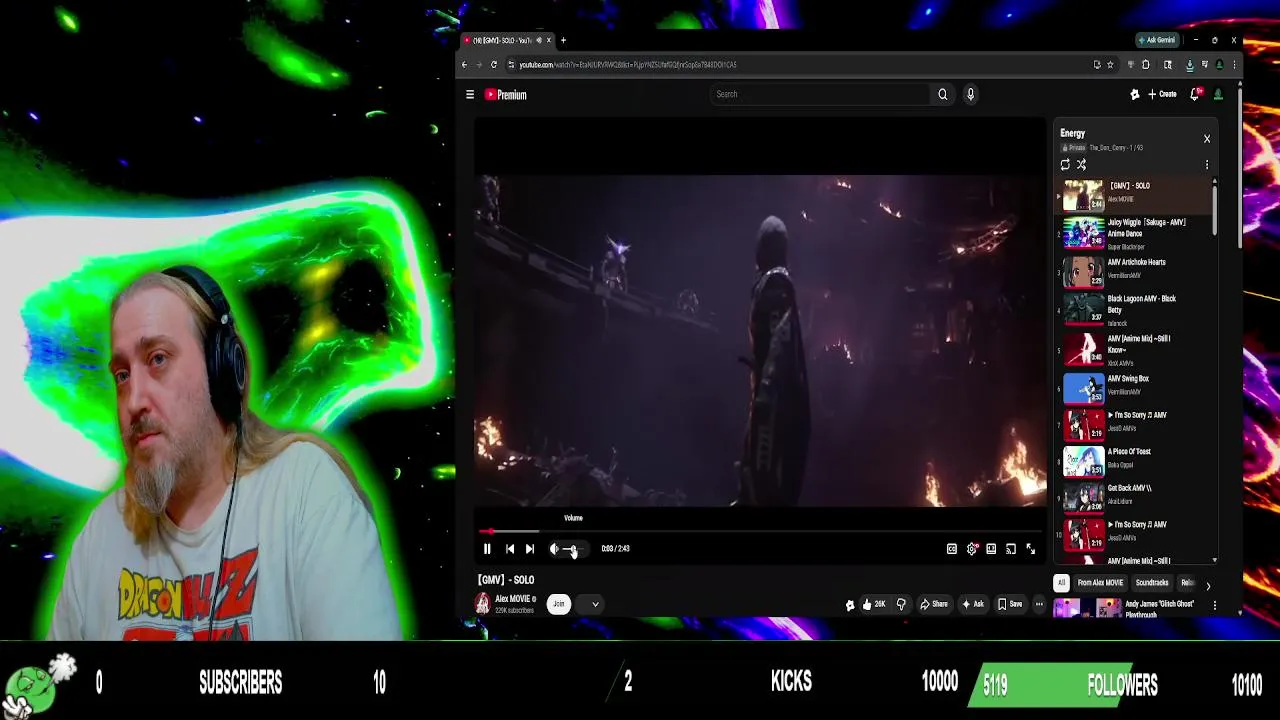Viewport: 1280px width, 720px height.
Task: Open the Alex MOVIE channel avatar
Action: (483, 604)
